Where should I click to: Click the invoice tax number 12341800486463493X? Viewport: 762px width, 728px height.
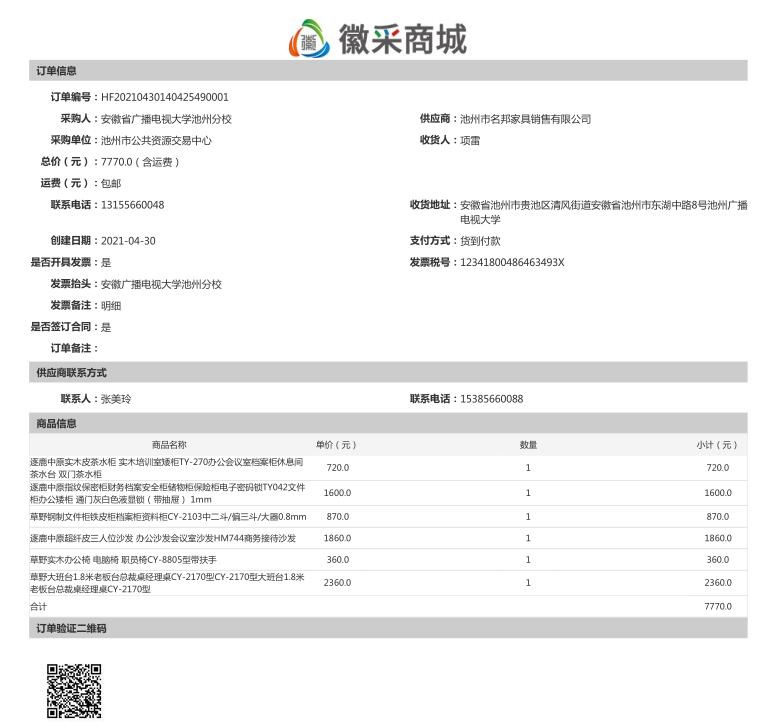click(x=512, y=262)
